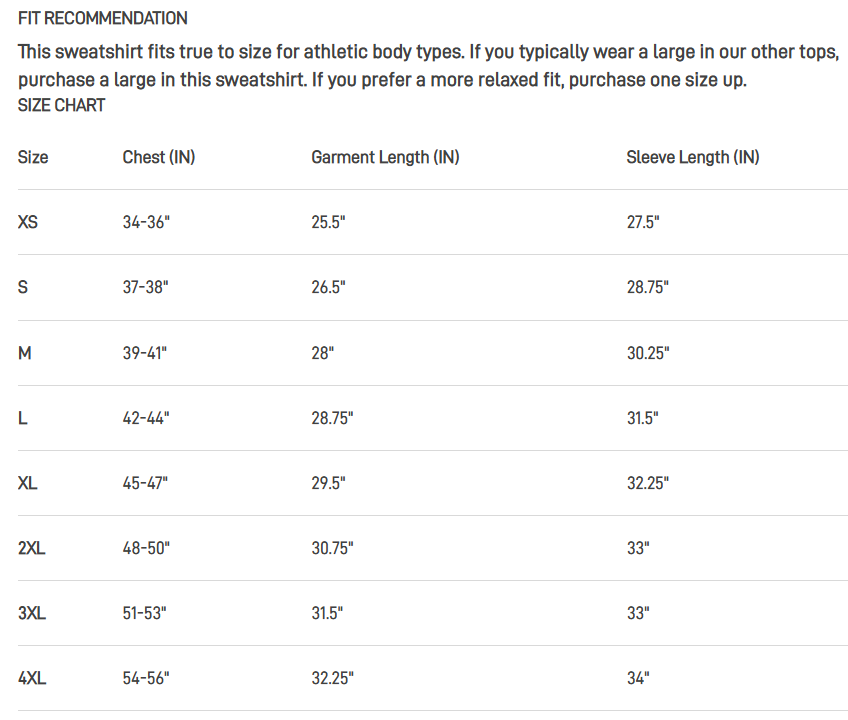Click the 42-44" chest measurement cell
The height and width of the screenshot is (720, 848).
[x=146, y=418]
